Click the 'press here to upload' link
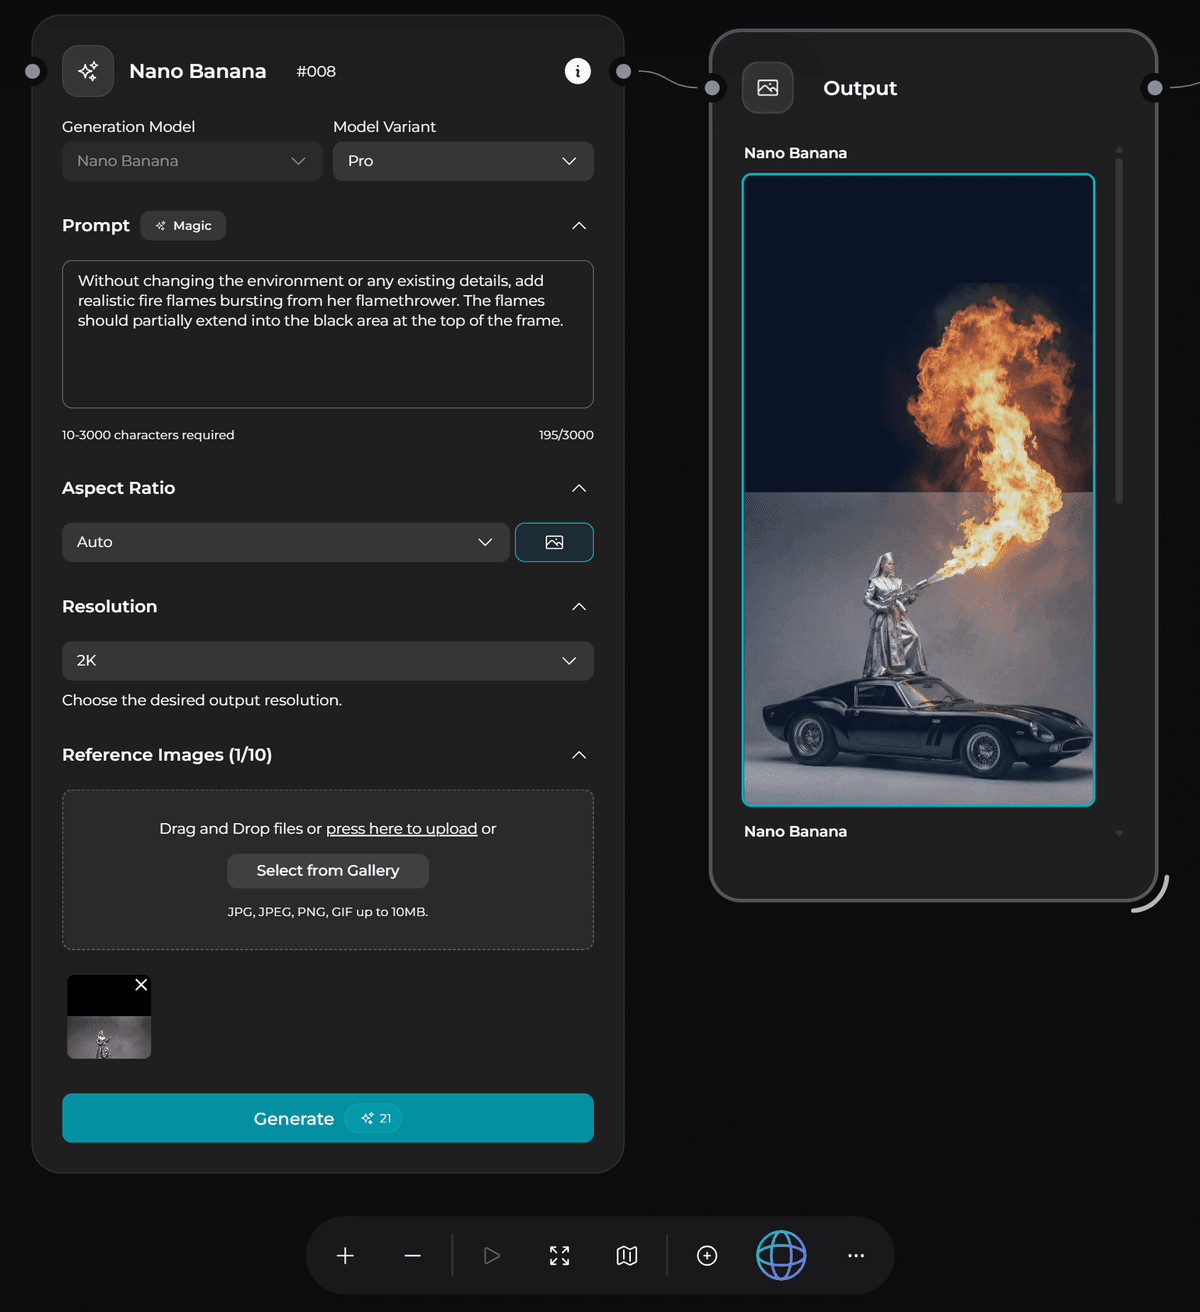The height and width of the screenshot is (1312, 1200). click(x=401, y=829)
